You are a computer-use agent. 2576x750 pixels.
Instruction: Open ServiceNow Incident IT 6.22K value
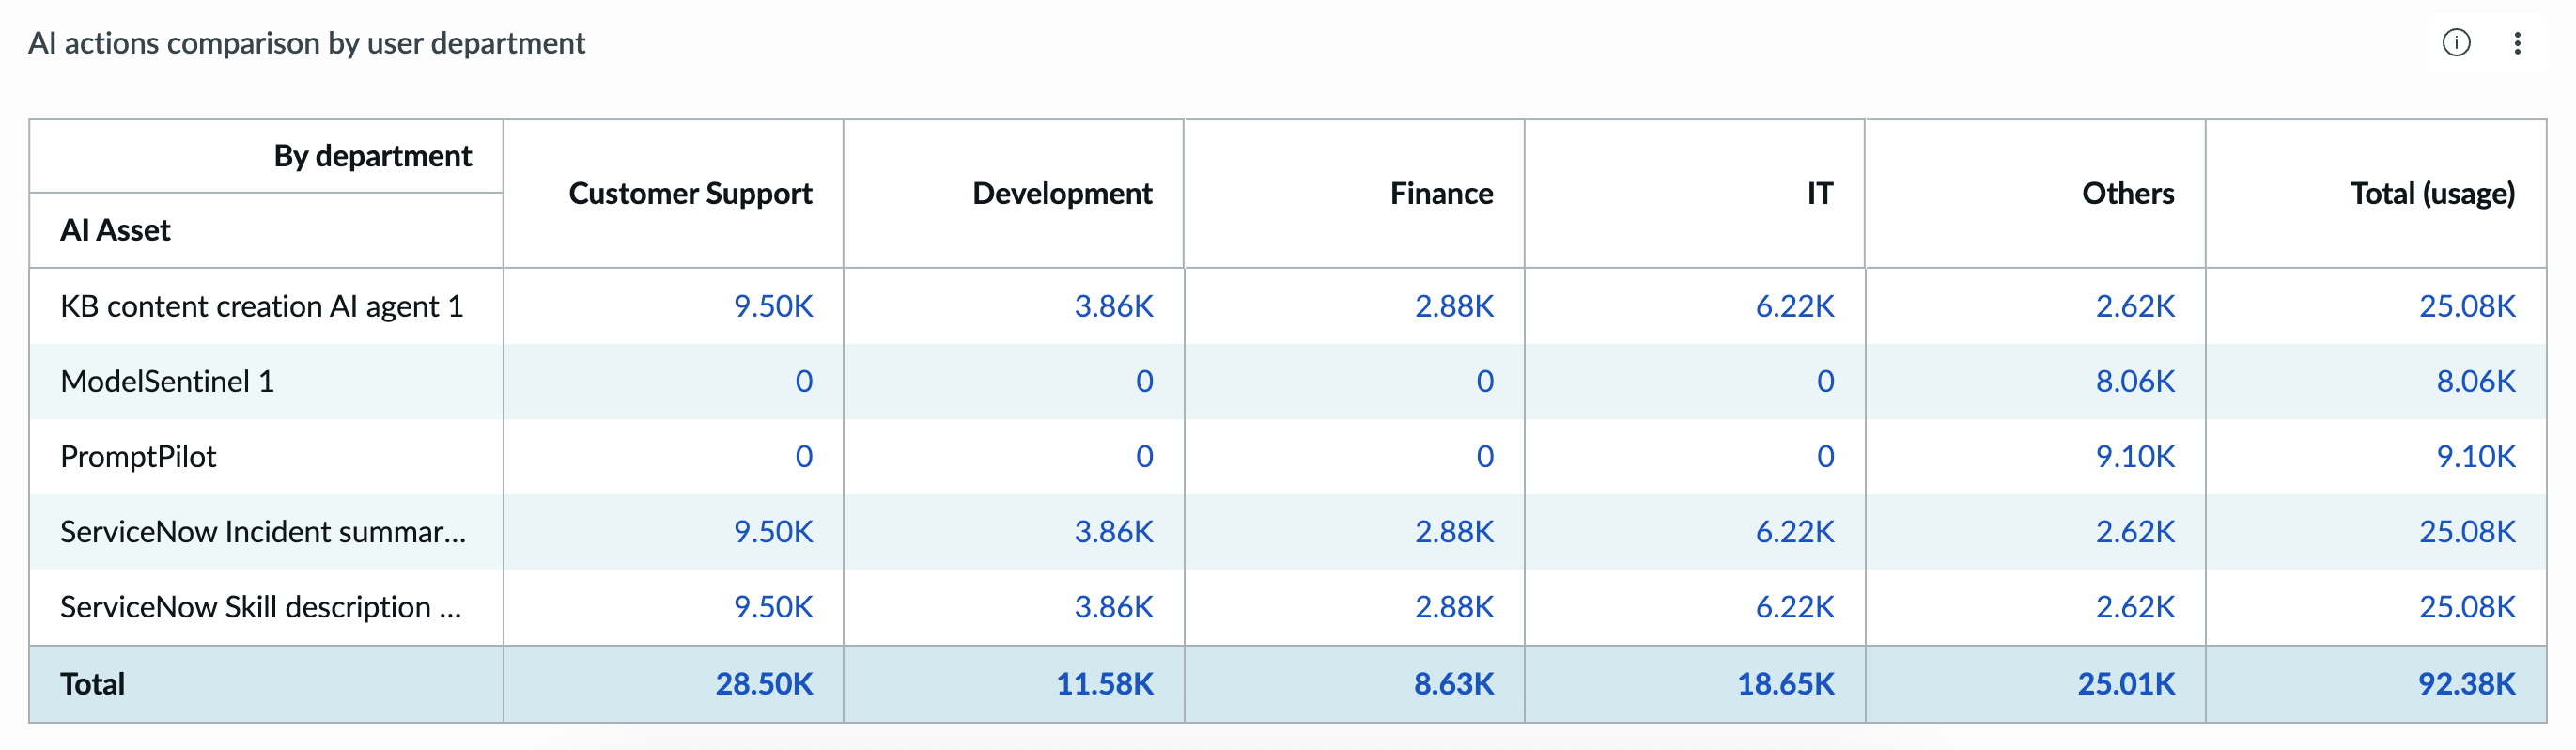[1795, 531]
